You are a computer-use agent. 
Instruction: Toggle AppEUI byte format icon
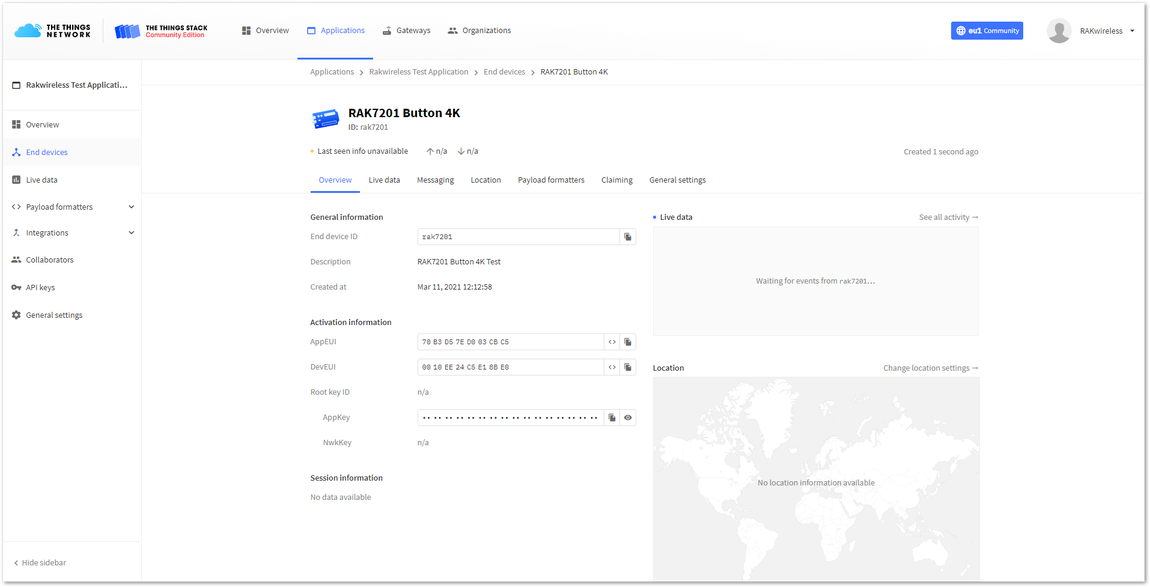tap(612, 342)
